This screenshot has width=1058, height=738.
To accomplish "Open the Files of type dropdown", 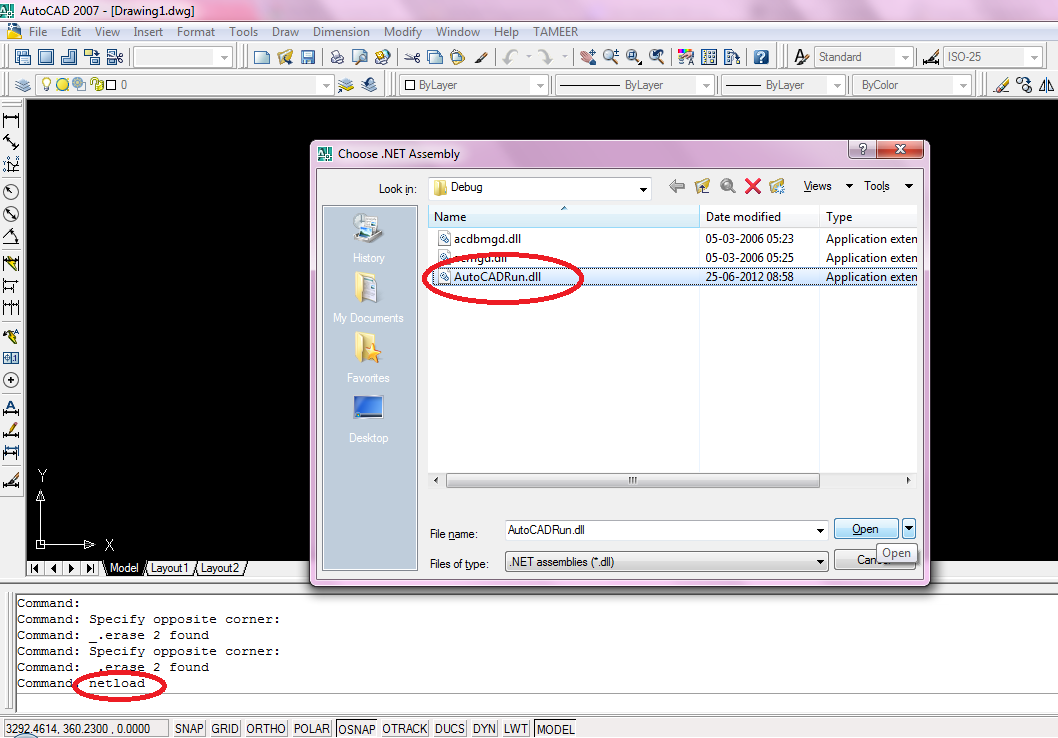I will pyautogui.click(x=820, y=561).
